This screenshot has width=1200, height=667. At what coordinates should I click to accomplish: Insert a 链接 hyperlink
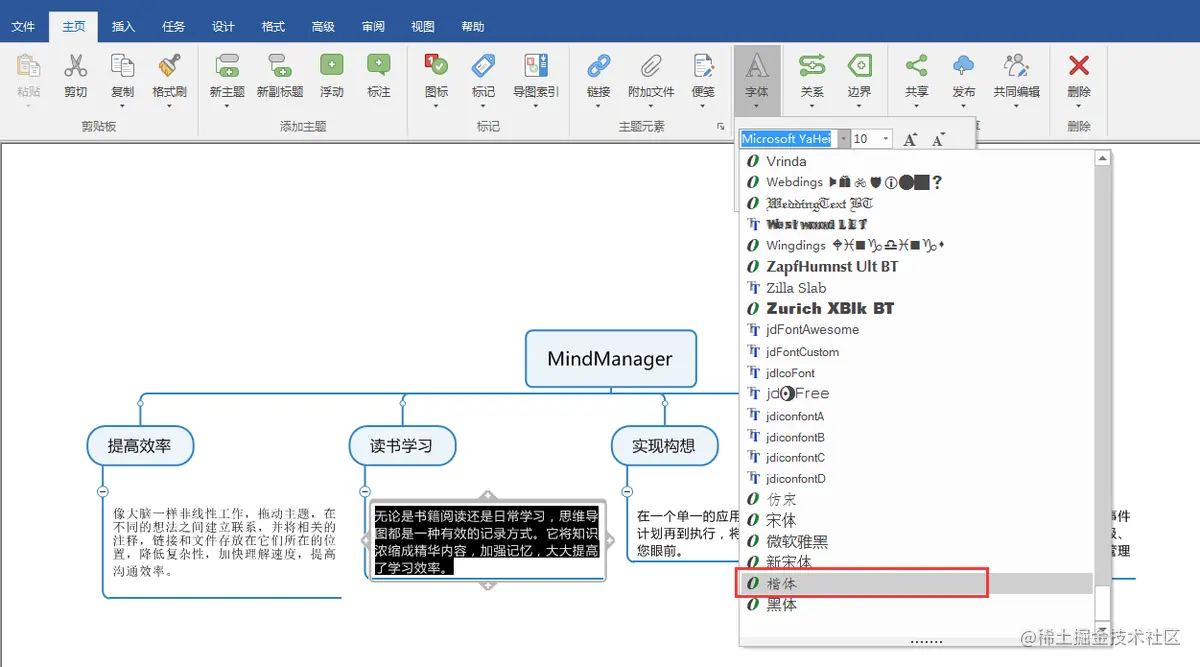pyautogui.click(x=598, y=66)
